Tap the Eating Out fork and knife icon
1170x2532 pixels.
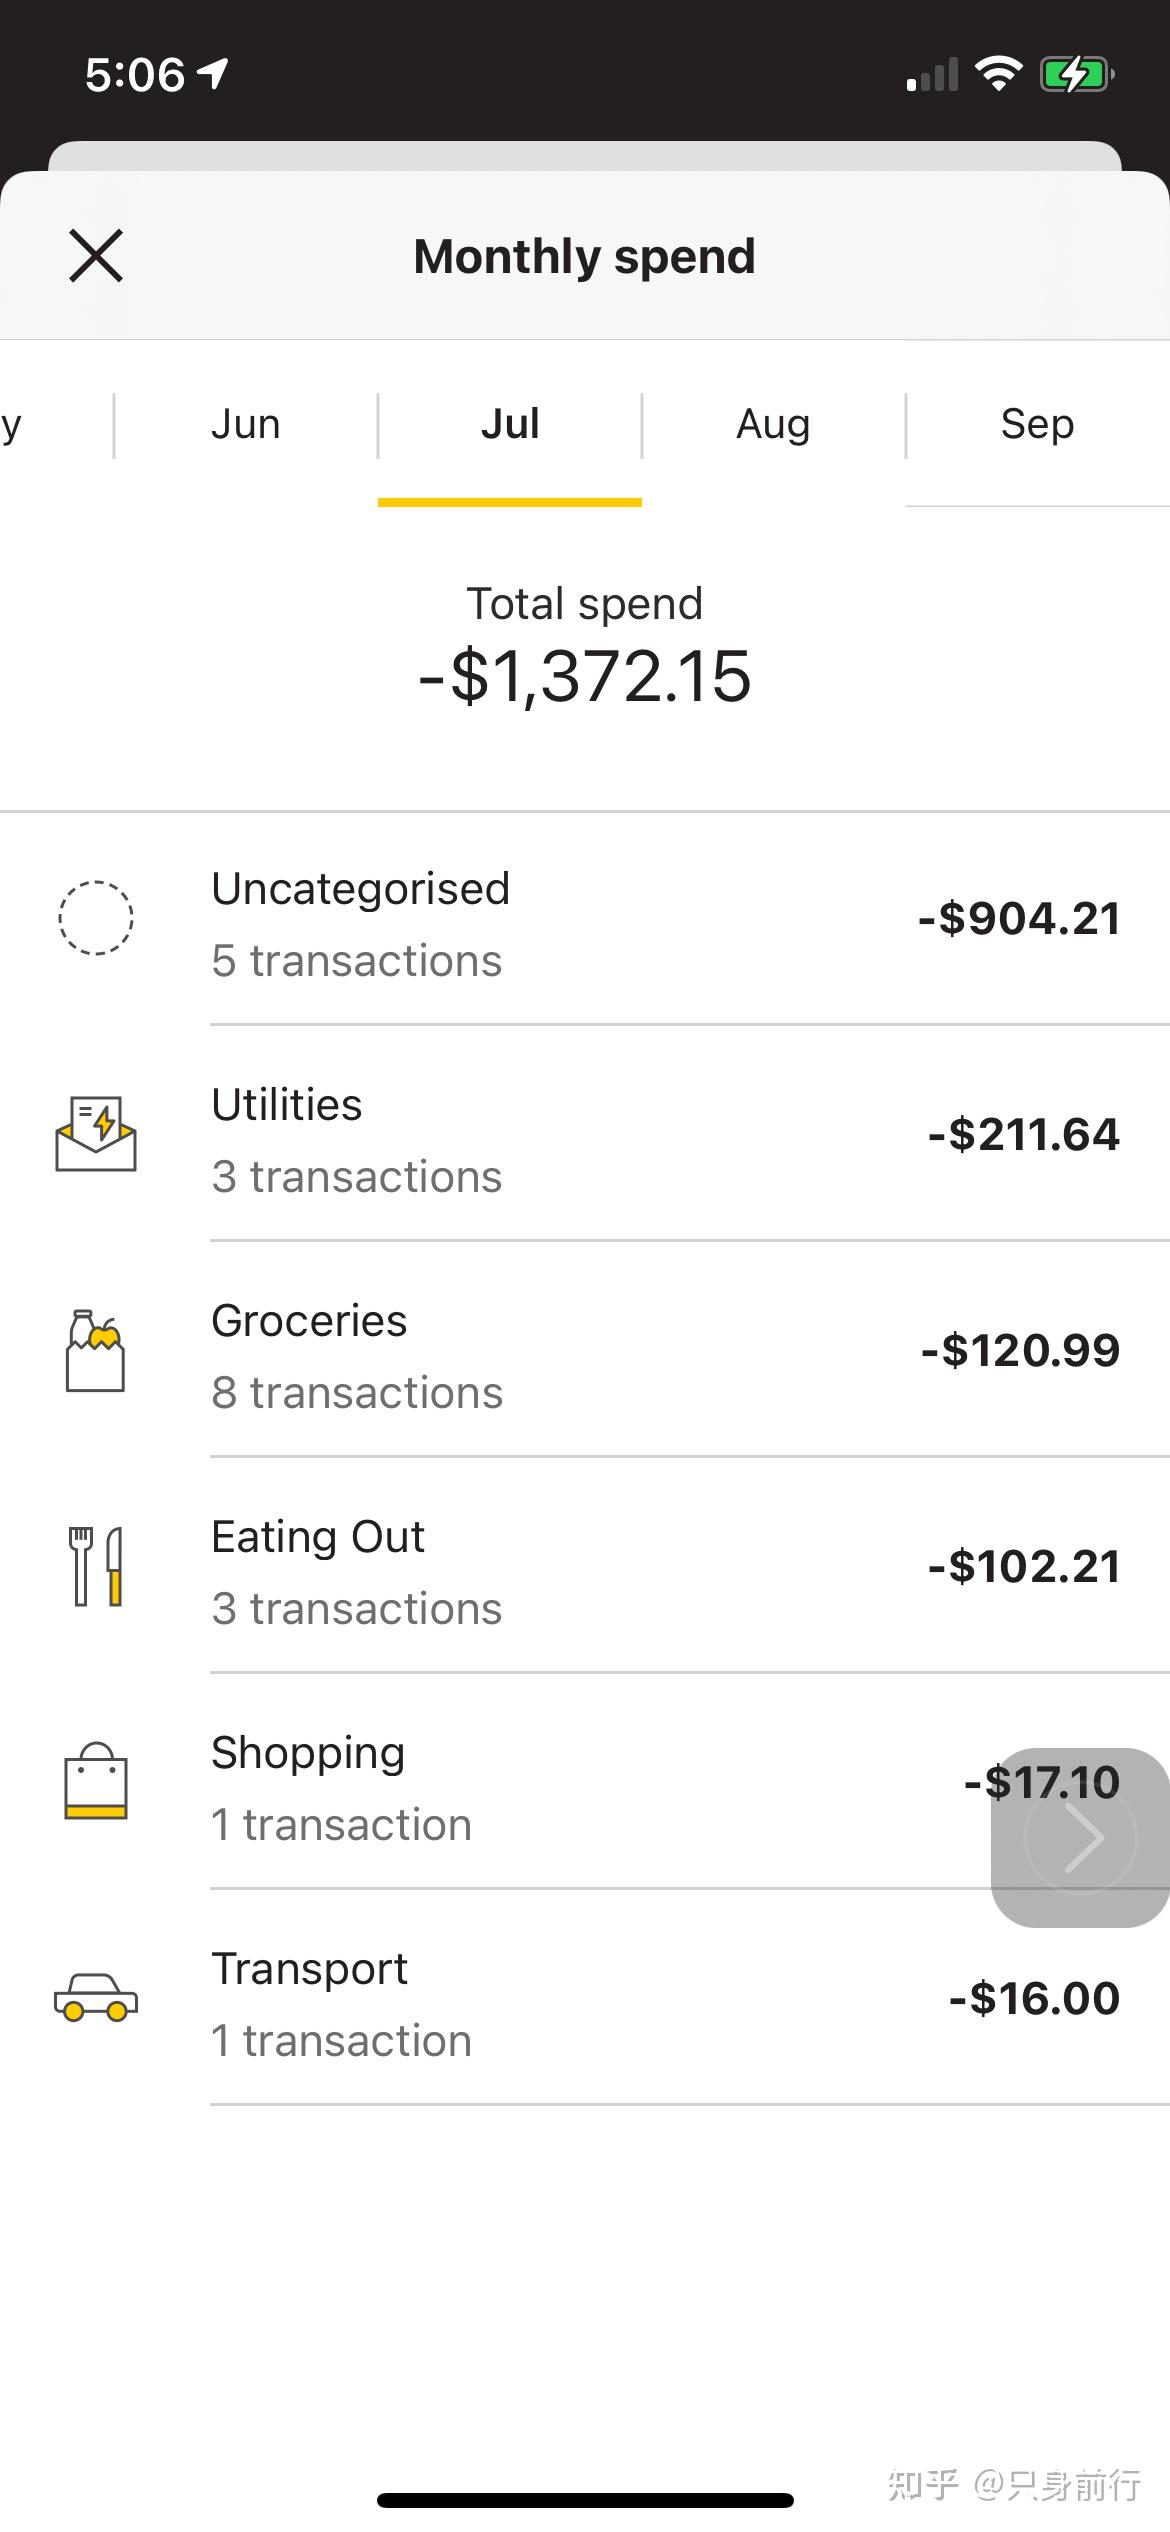coord(96,1566)
